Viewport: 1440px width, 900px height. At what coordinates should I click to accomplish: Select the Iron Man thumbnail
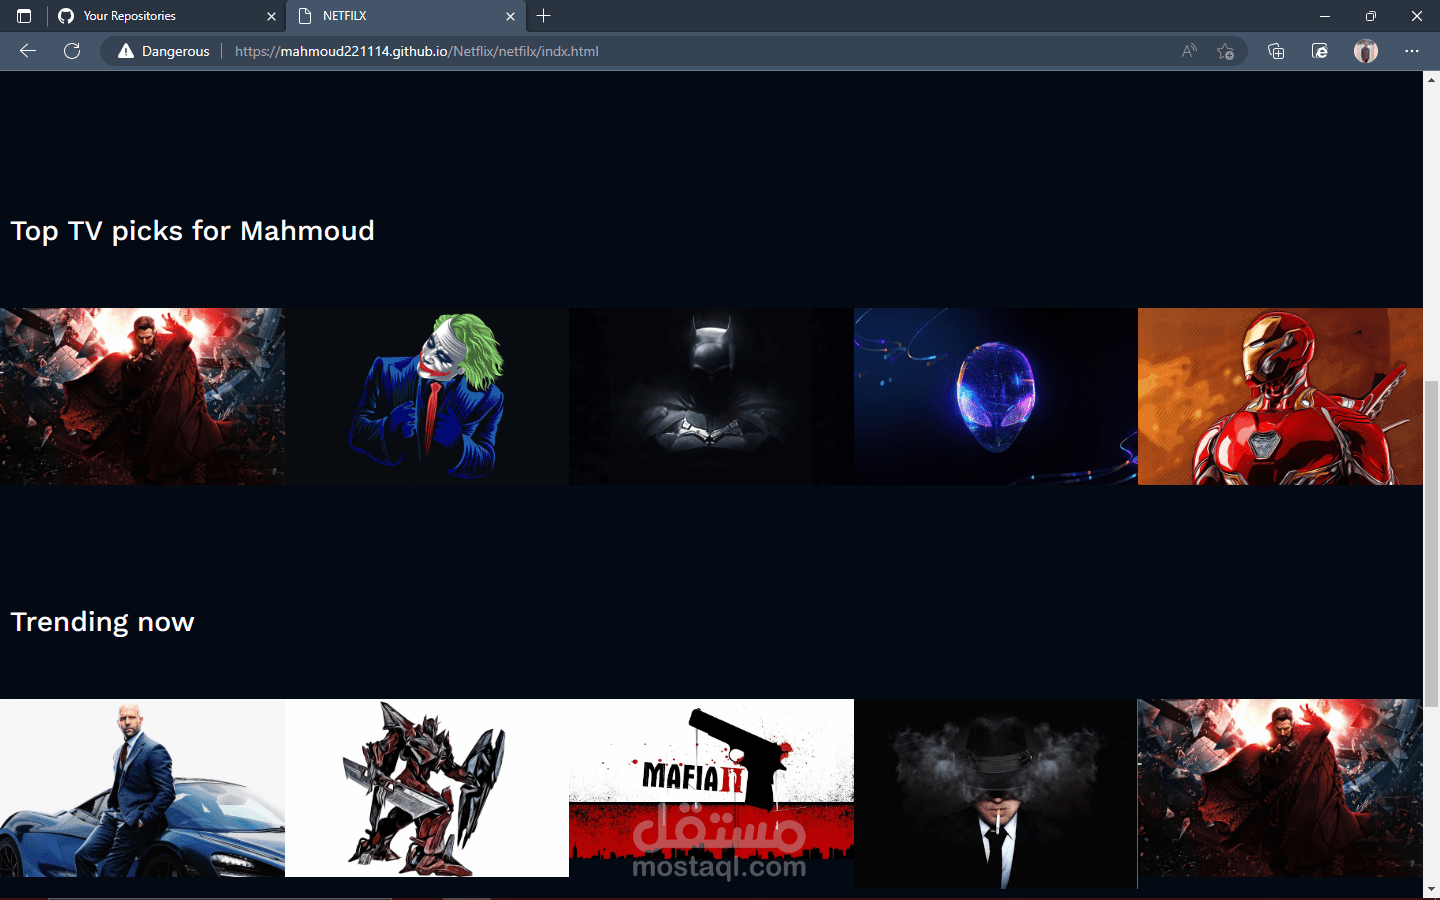coord(1280,396)
